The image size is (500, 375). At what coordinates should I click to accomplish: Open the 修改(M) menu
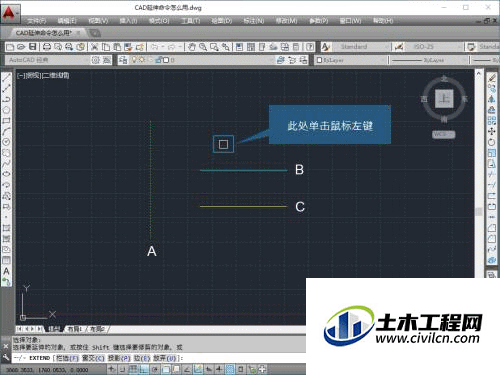point(286,21)
